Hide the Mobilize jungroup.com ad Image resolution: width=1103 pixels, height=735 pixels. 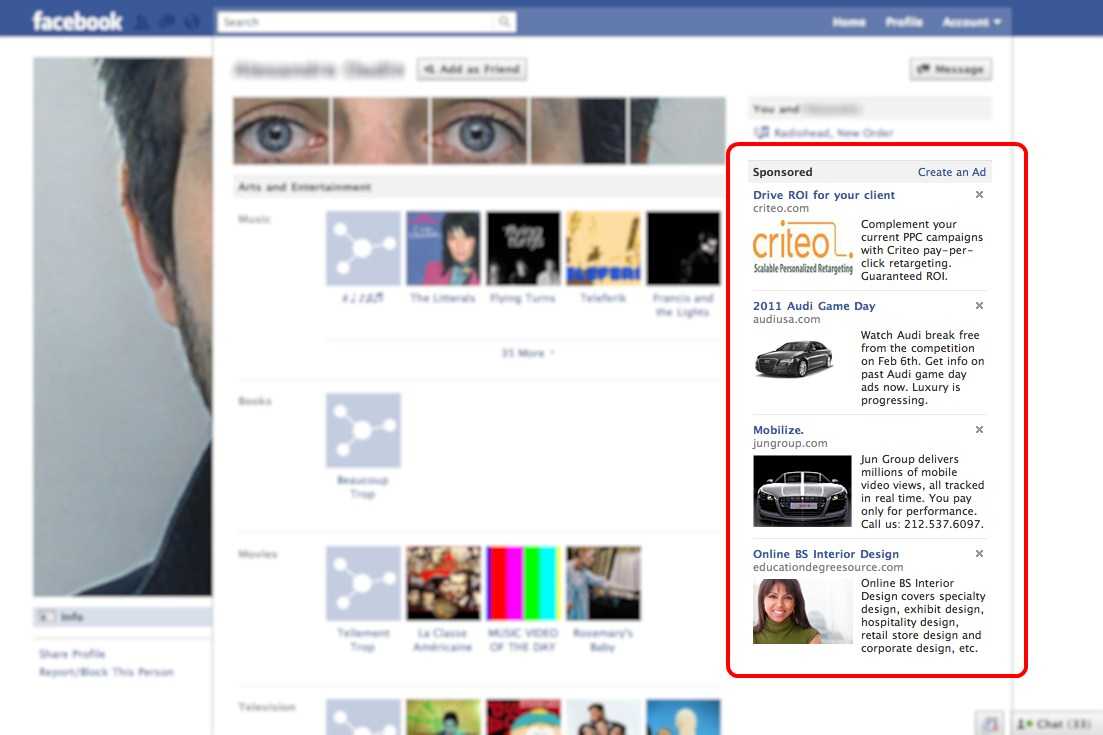point(979,430)
